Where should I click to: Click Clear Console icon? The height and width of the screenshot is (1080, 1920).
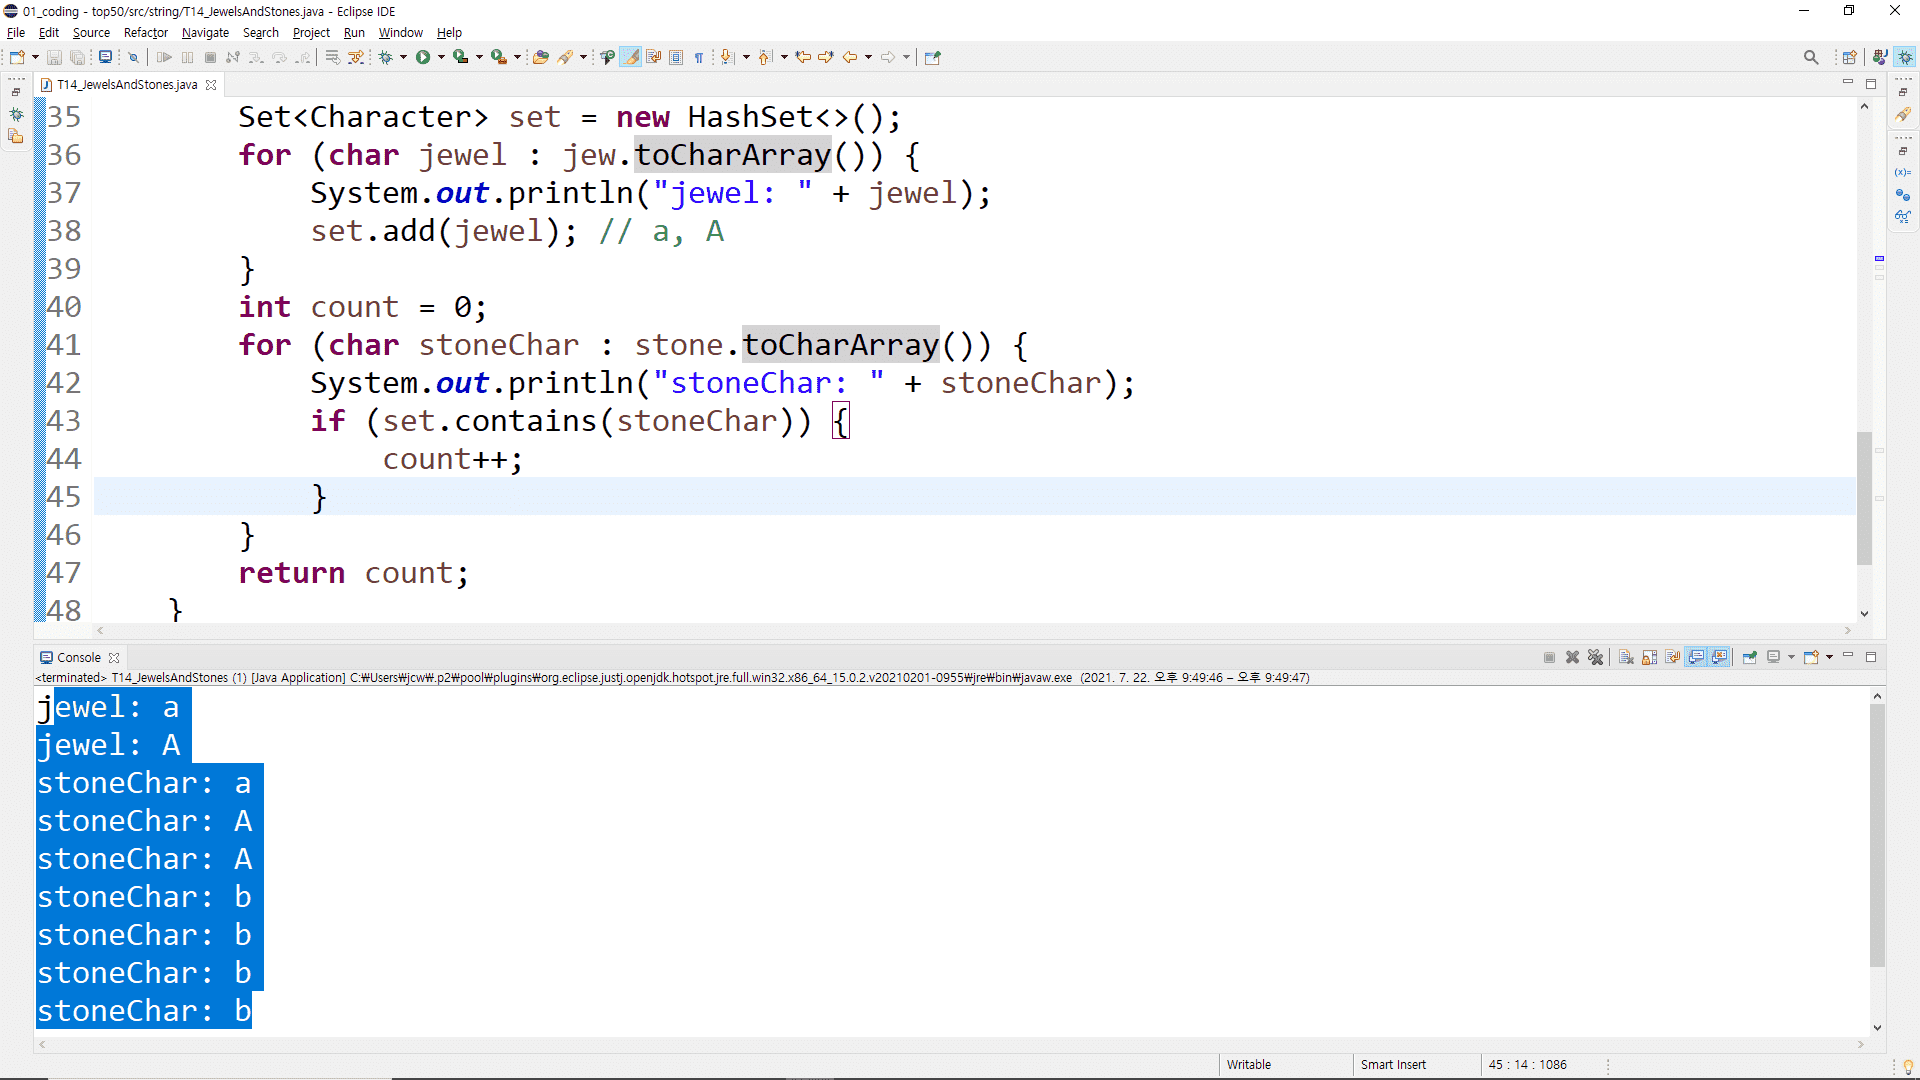click(1626, 657)
